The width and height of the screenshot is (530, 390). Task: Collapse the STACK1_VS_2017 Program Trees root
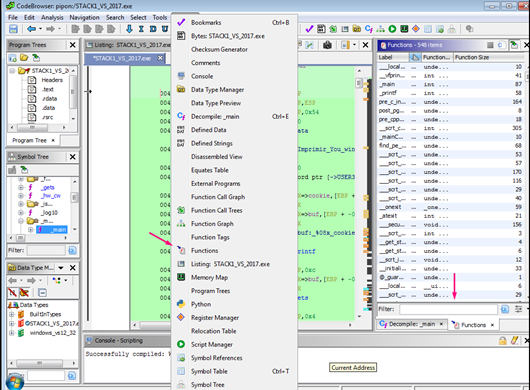(12, 71)
